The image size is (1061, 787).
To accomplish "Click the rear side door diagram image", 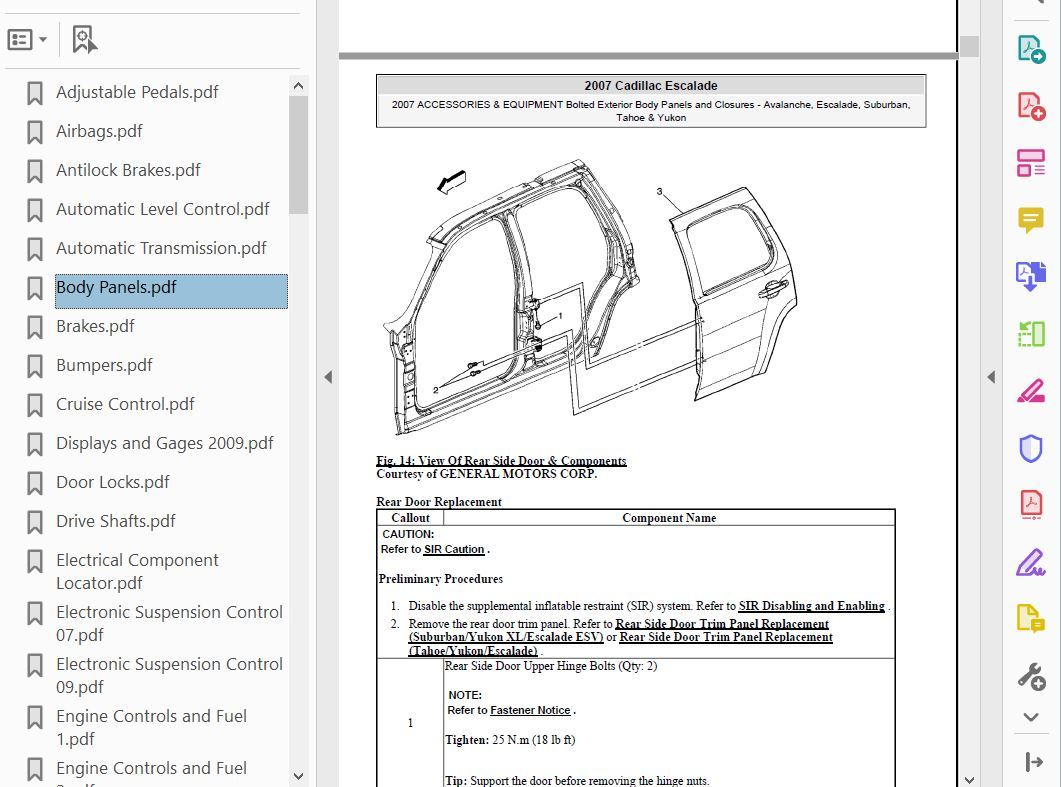I will click(x=590, y=296).
